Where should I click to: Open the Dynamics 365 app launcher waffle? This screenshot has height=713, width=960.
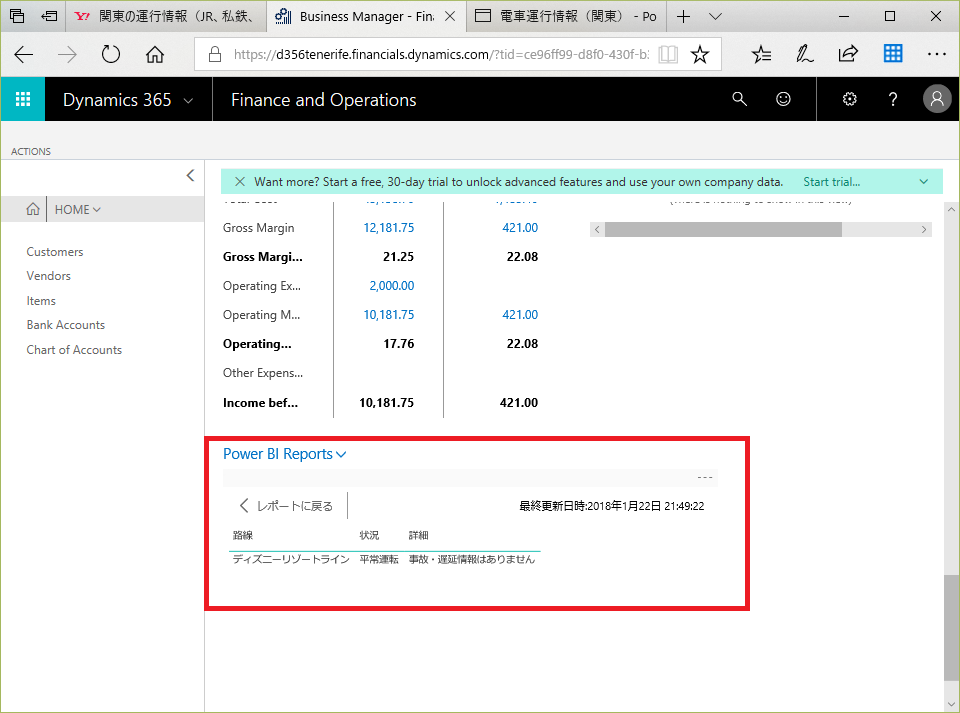tap(23, 99)
